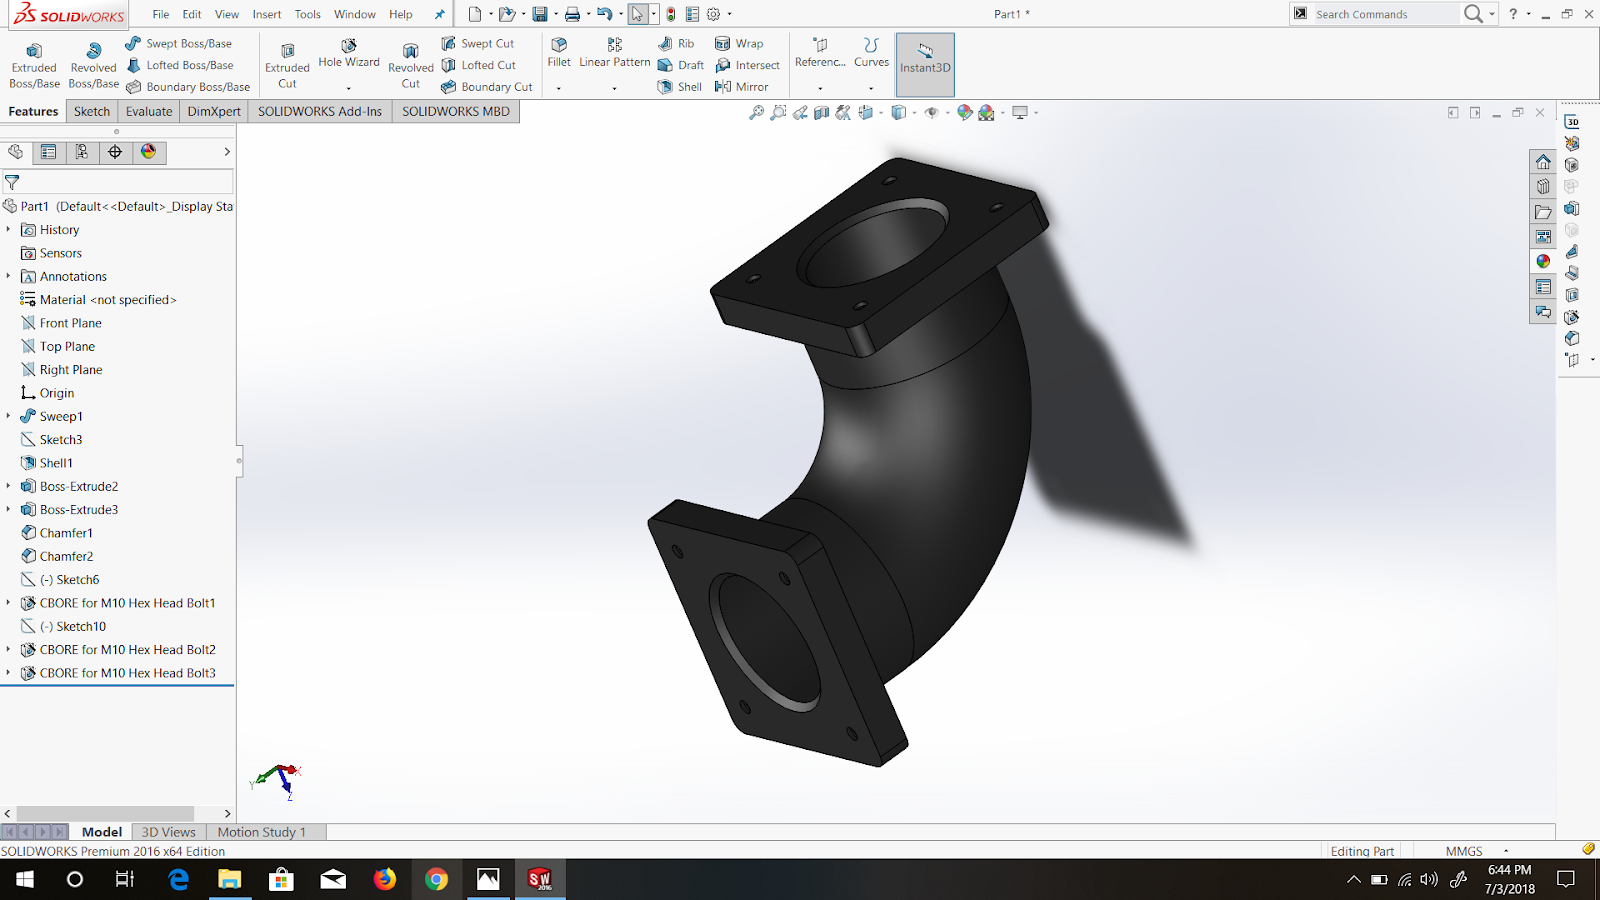Open the Display Style dropdown arrow
This screenshot has width=1600, height=900.
click(x=913, y=113)
